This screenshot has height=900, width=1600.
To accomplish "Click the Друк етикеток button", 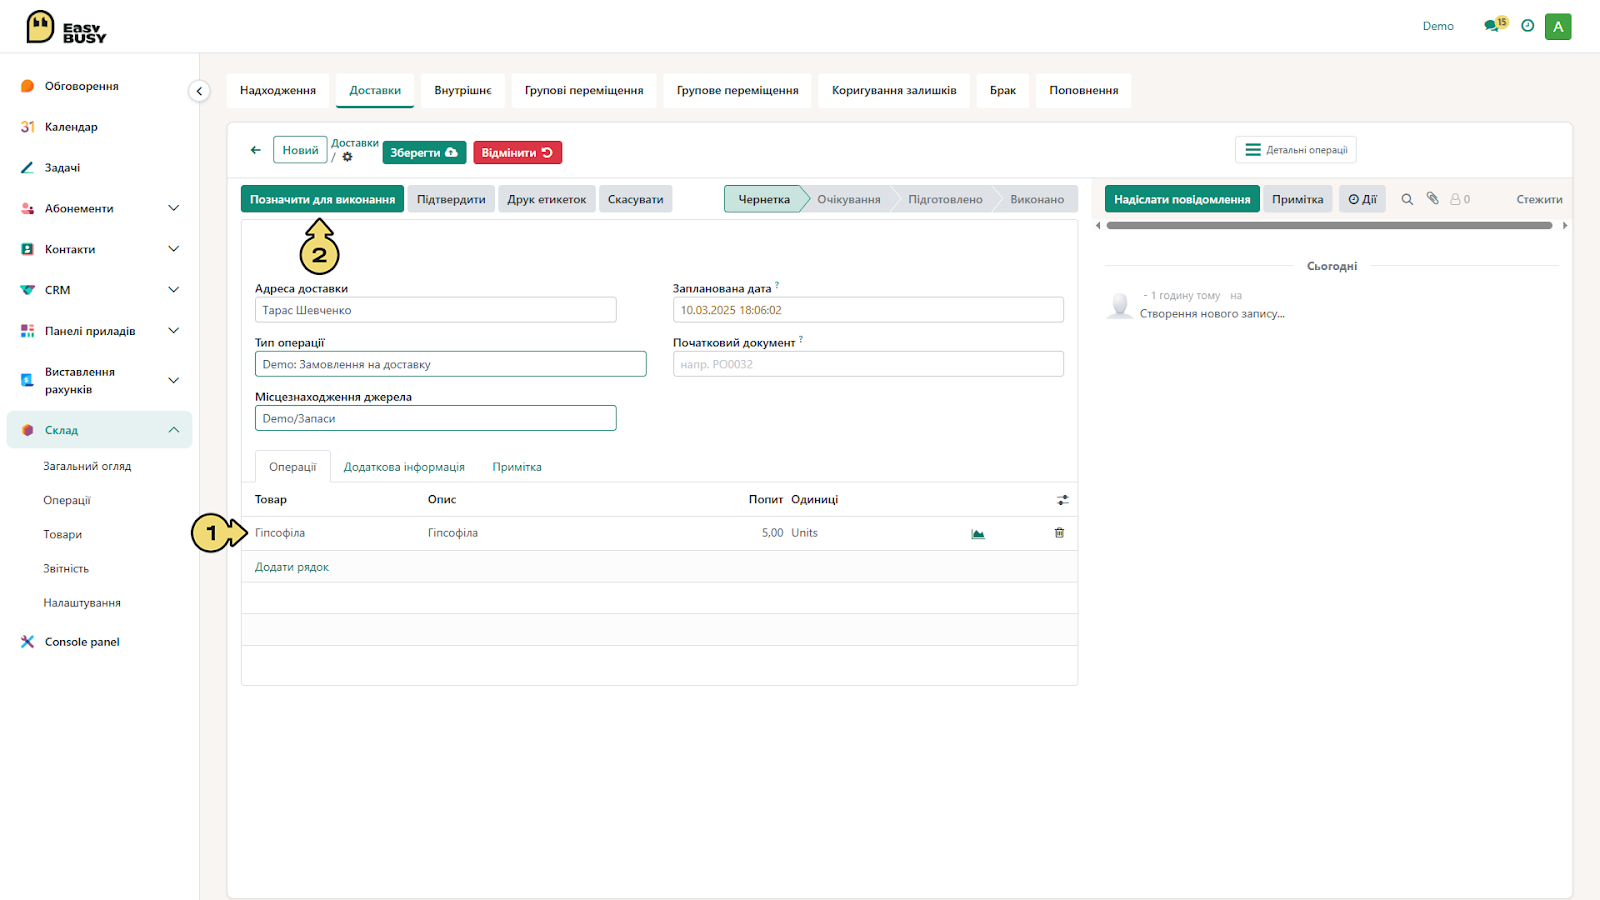I will coord(547,199).
